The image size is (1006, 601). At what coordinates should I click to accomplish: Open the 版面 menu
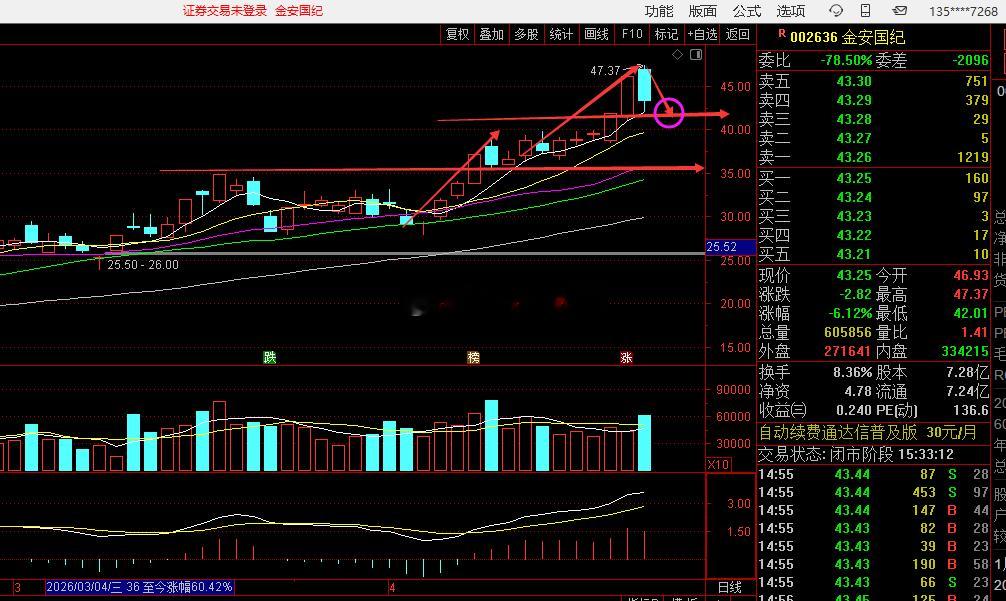703,11
